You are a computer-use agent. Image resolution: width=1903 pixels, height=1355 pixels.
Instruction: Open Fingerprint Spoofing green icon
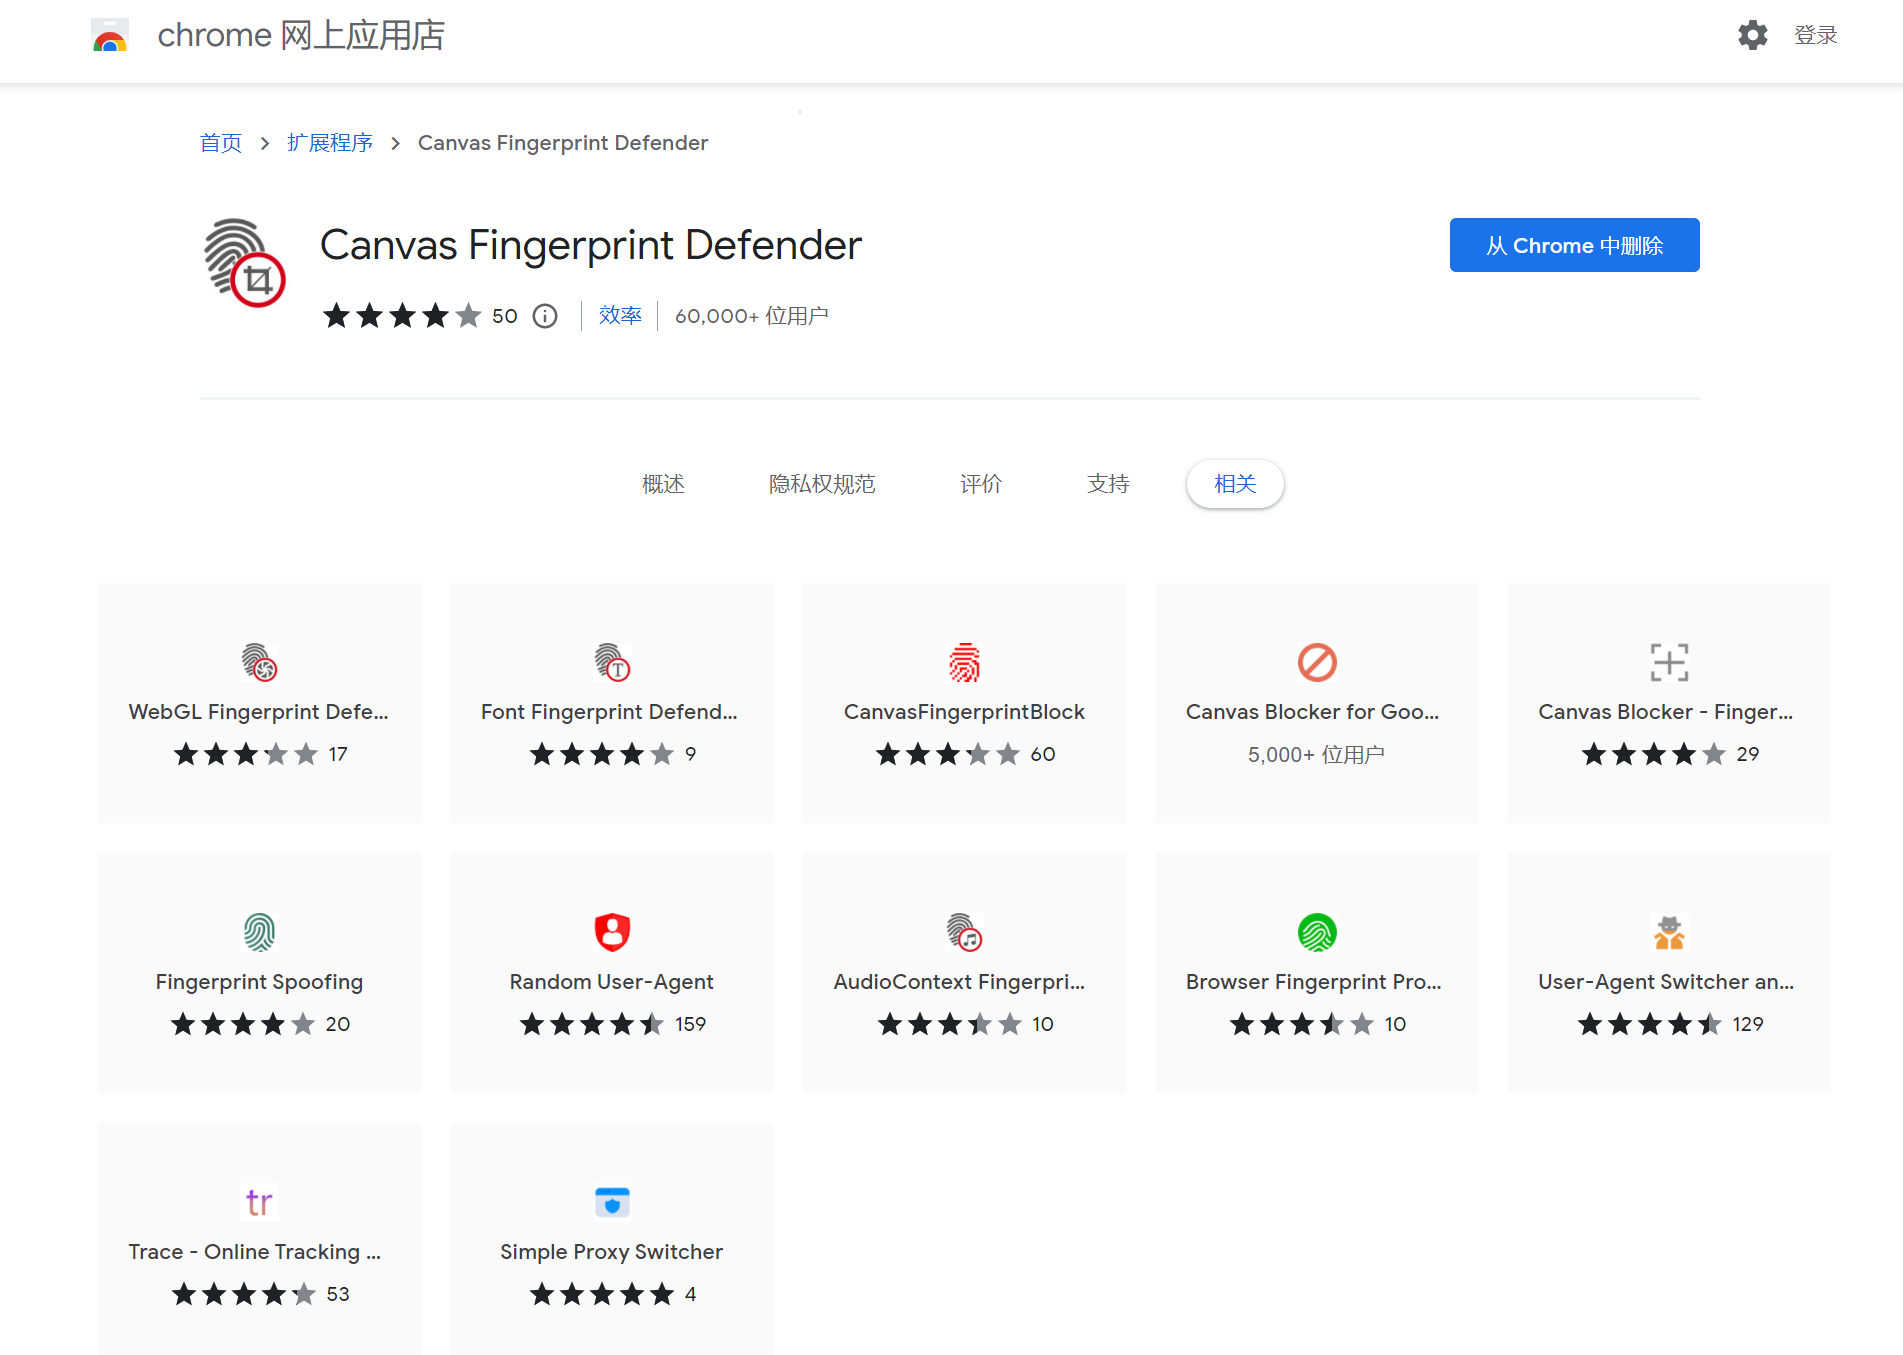coord(259,932)
